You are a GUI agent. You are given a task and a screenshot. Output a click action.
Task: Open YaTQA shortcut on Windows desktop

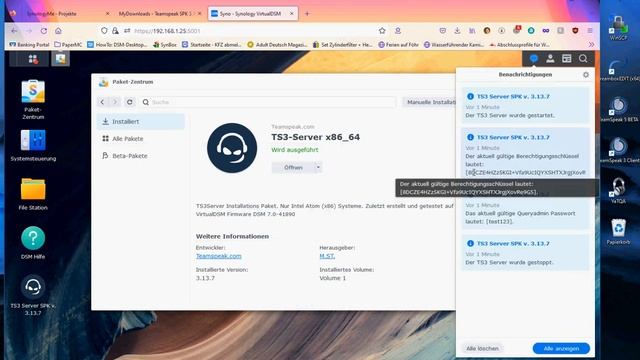pos(618,190)
